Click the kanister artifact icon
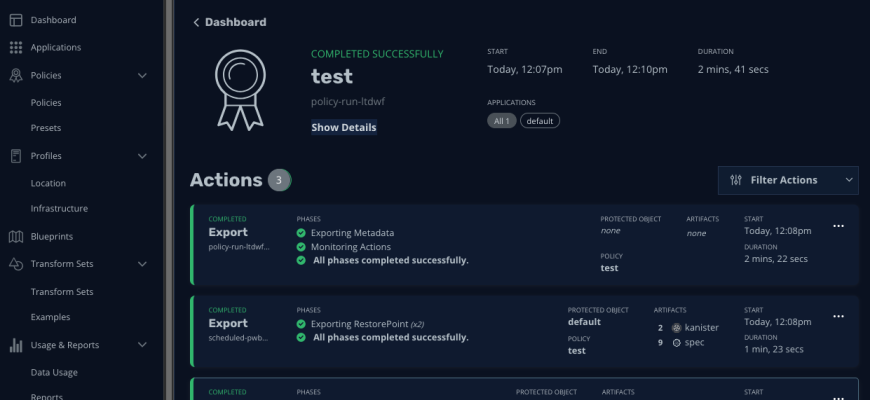 point(677,328)
